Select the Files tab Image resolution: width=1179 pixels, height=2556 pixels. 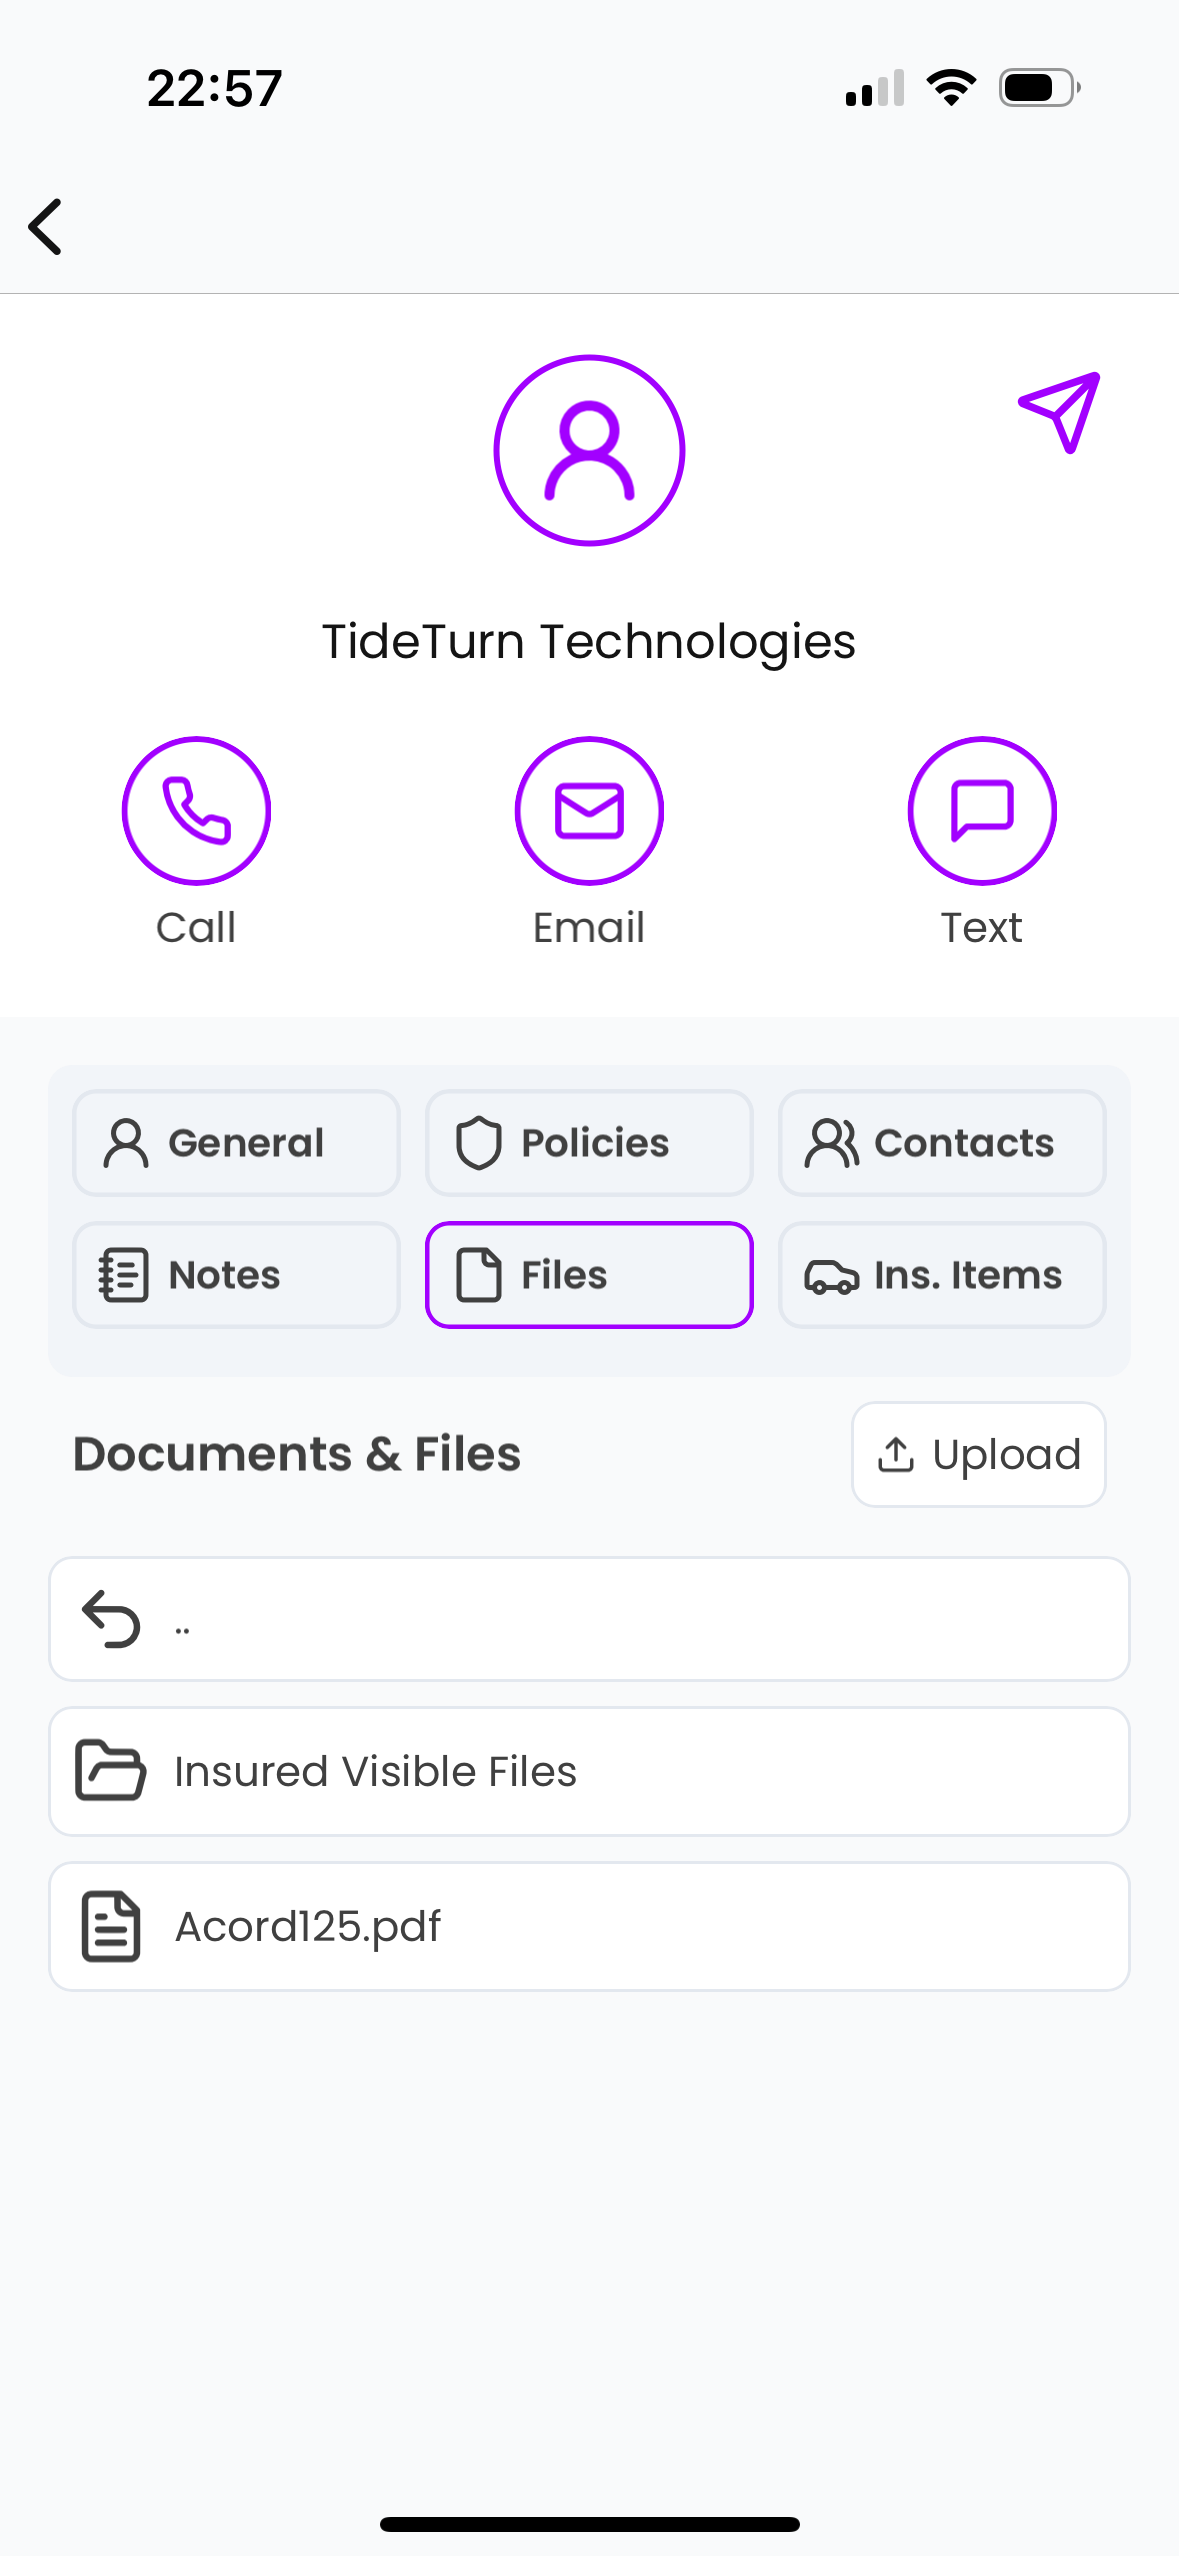[589, 1275]
